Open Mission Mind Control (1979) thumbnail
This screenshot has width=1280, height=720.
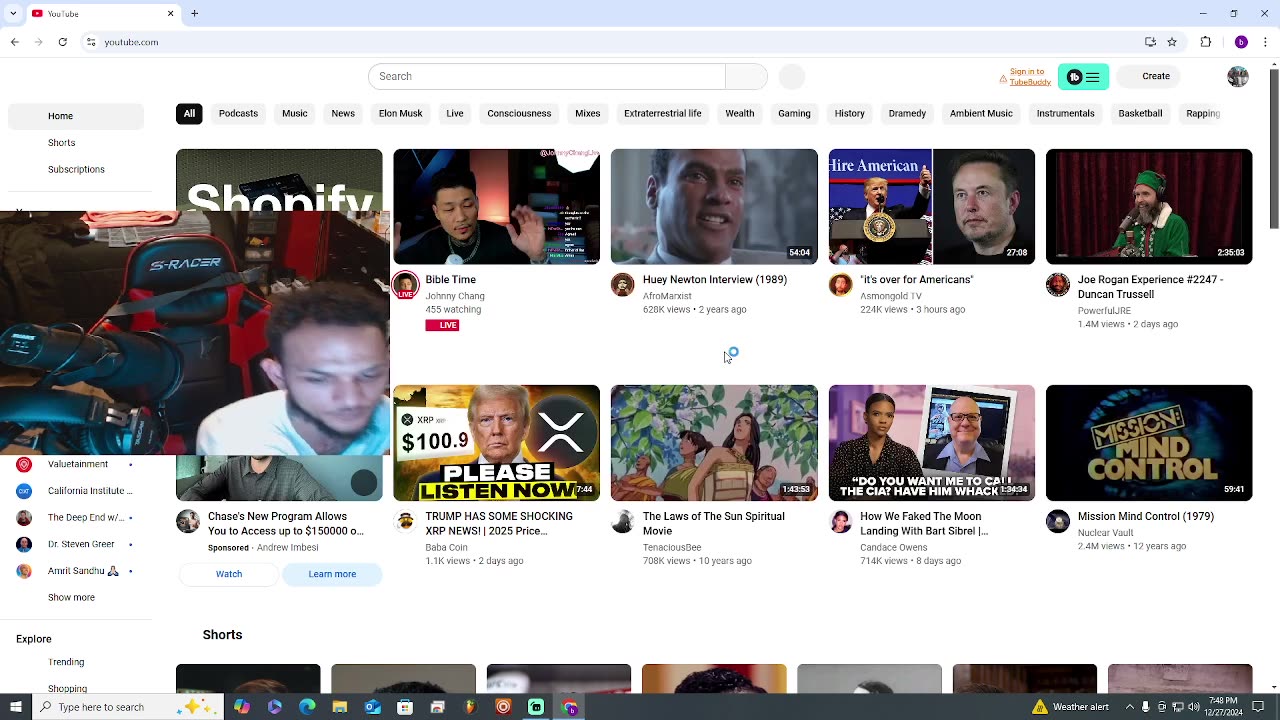point(1149,443)
